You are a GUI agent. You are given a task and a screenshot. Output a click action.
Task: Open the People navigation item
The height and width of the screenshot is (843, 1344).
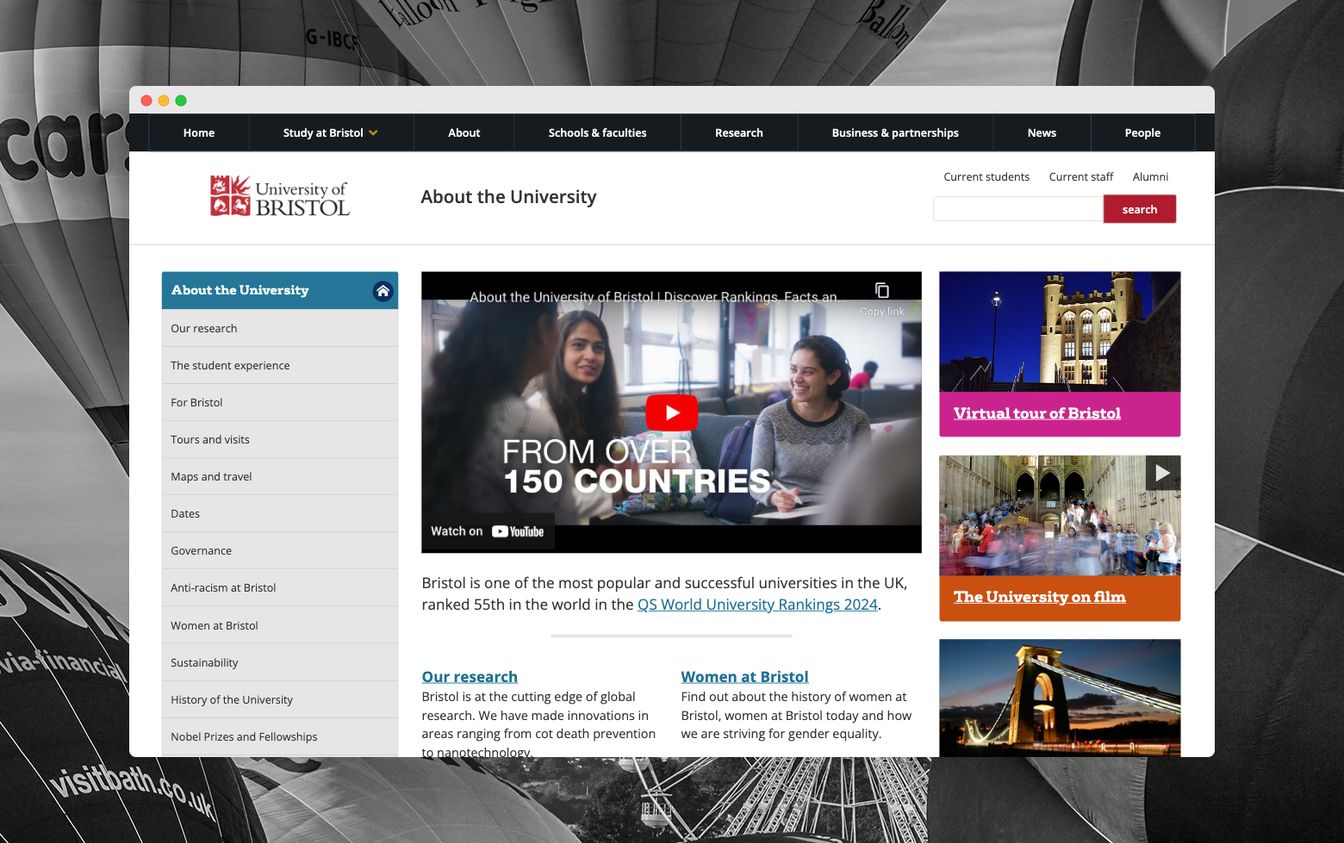[x=1142, y=133]
